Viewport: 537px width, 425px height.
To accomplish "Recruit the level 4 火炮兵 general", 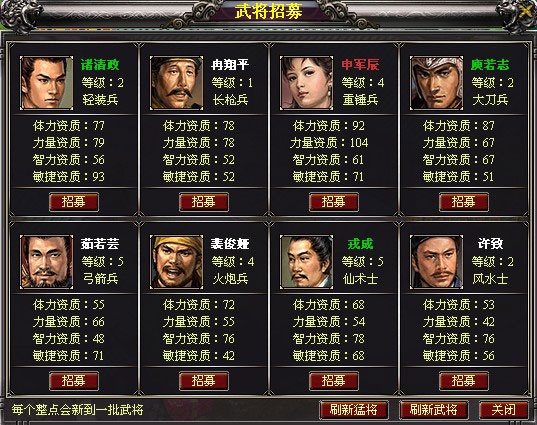I will click(x=204, y=381).
